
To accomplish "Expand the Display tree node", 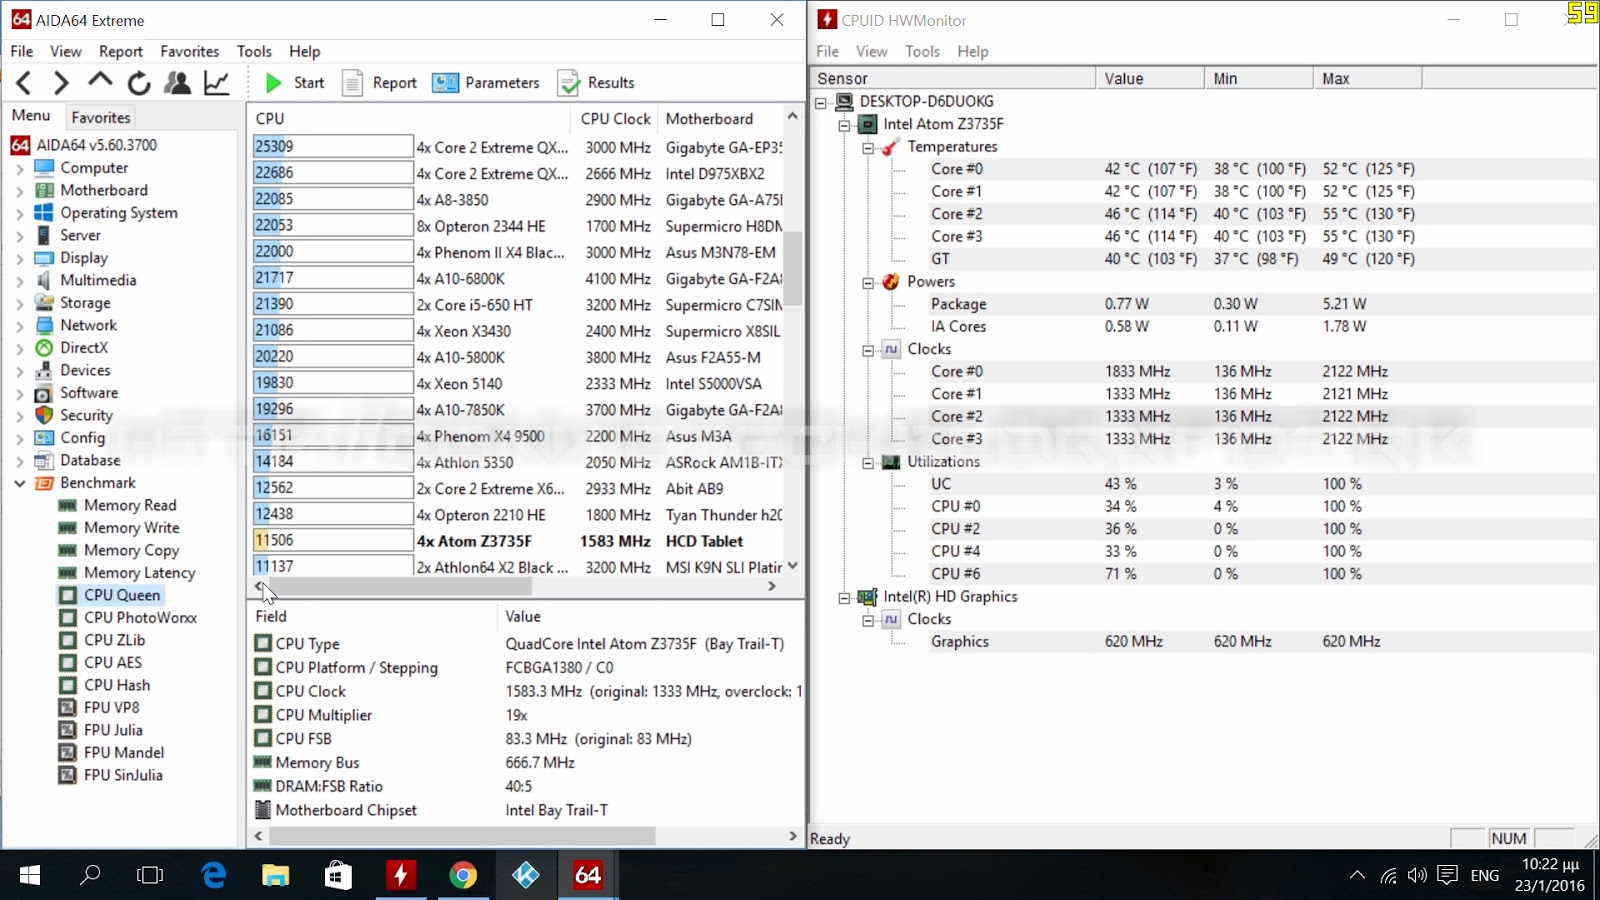I will click(x=19, y=259).
